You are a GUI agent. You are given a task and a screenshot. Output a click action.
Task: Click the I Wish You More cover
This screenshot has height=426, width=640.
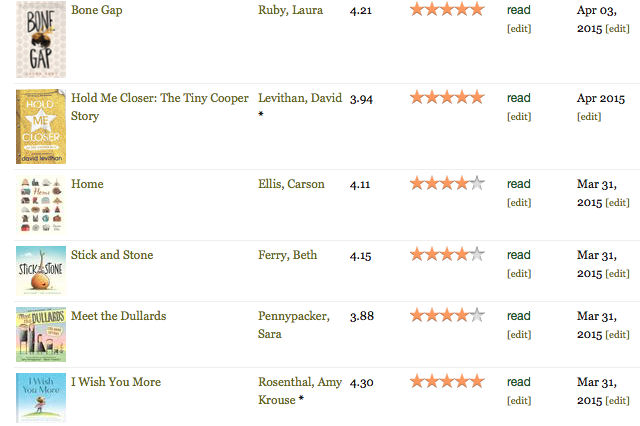40,397
